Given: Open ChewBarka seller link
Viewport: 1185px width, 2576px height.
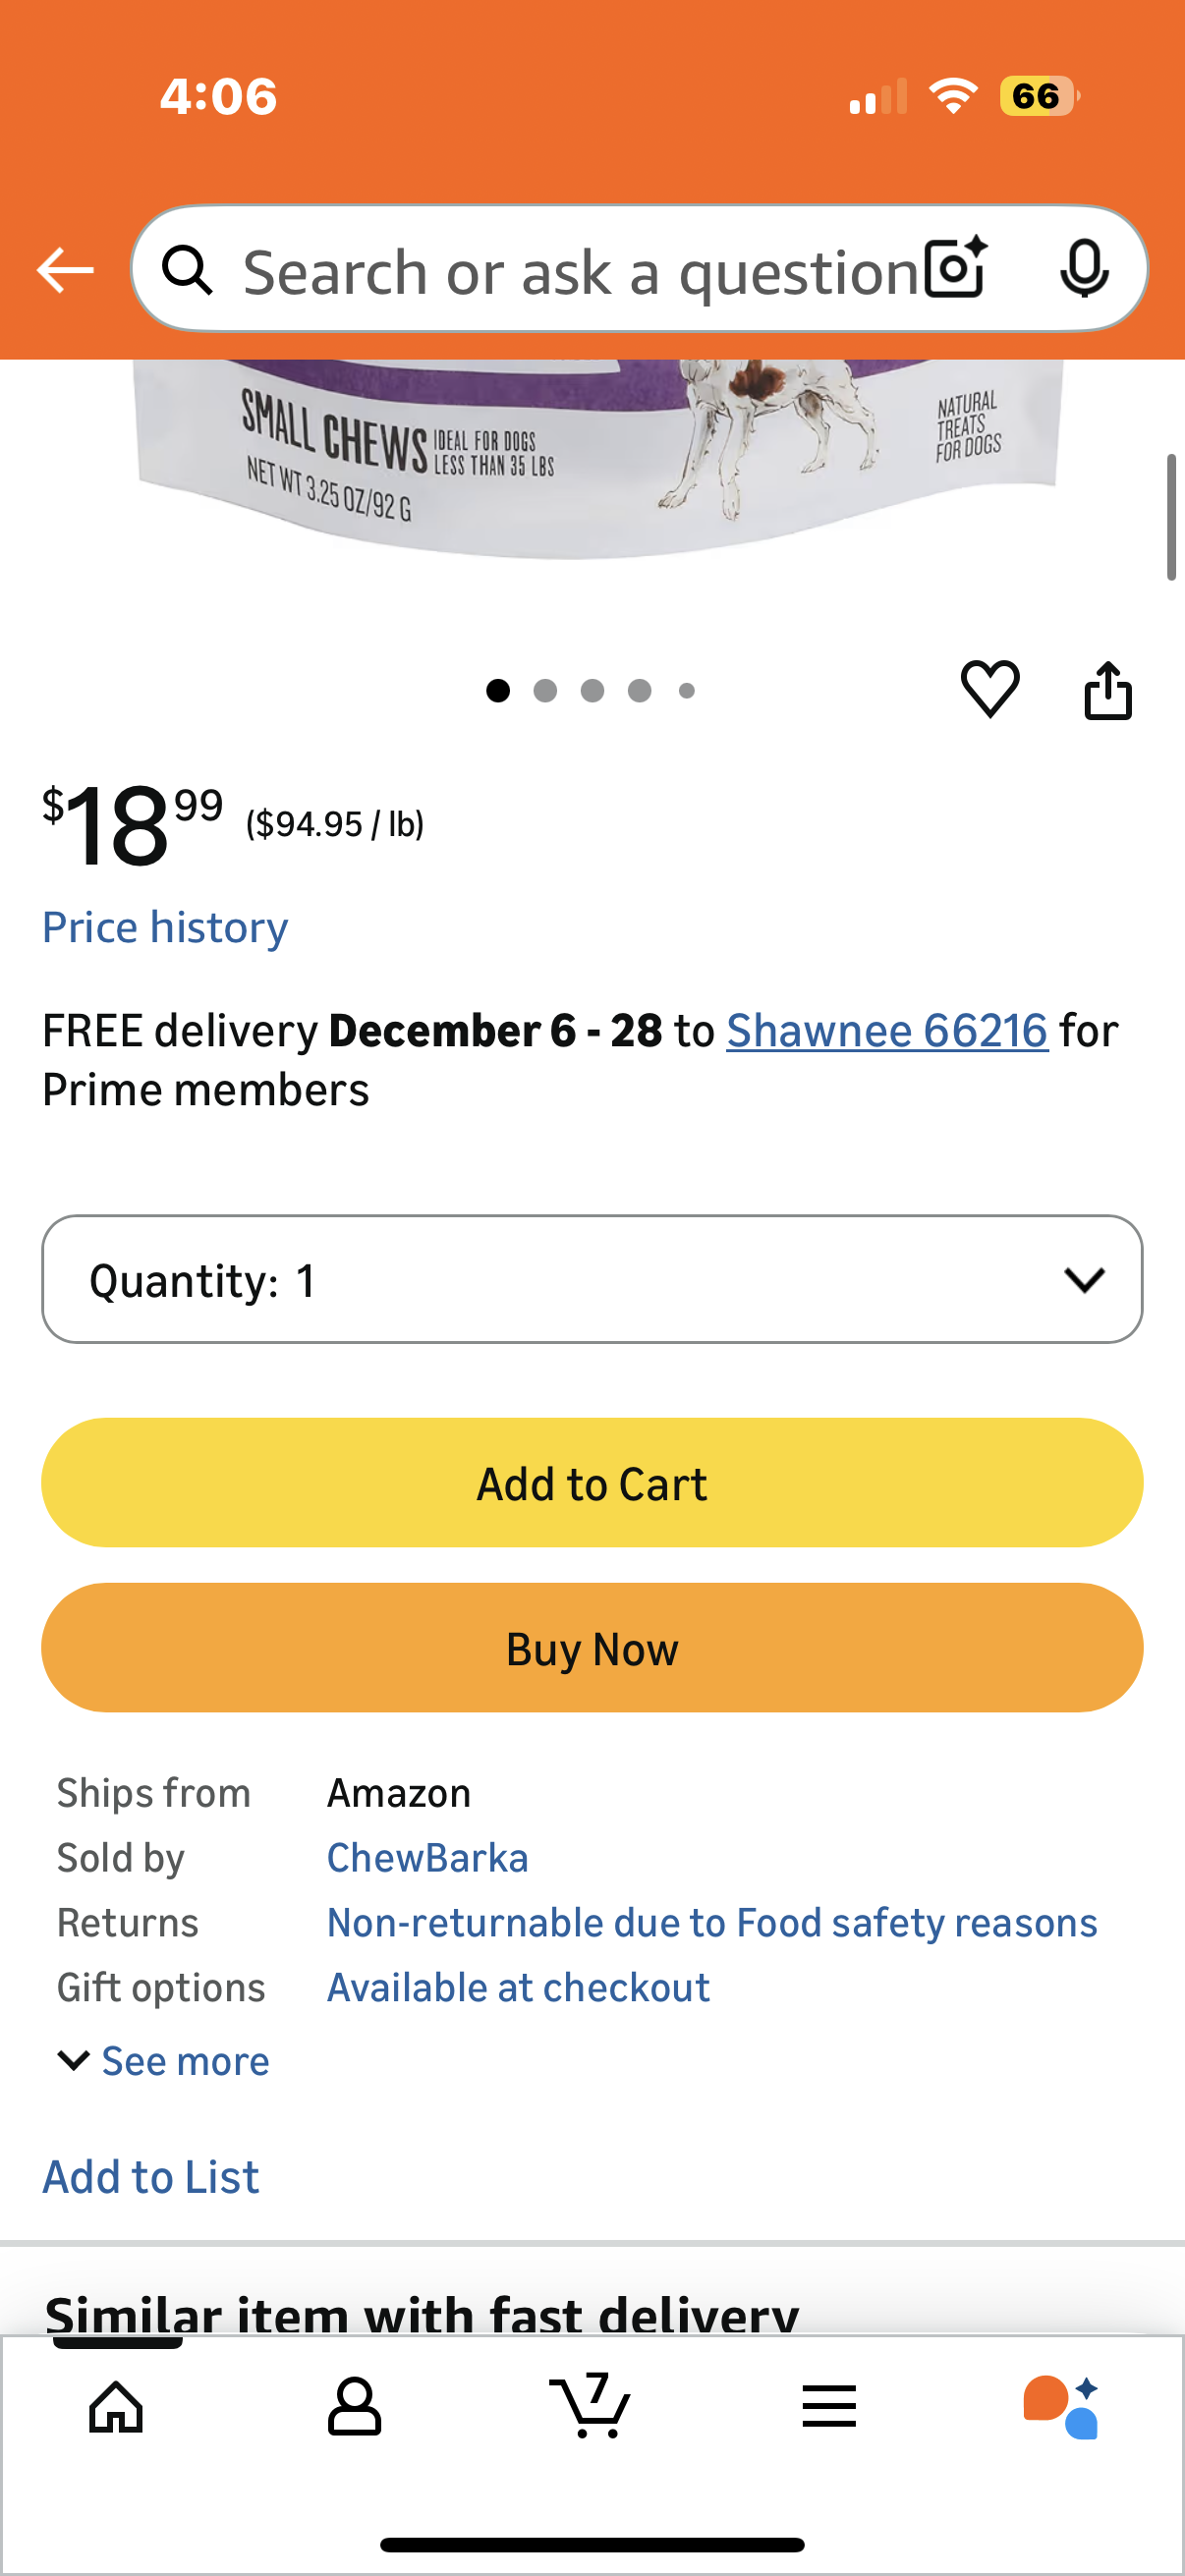Looking at the screenshot, I should (x=427, y=1858).
